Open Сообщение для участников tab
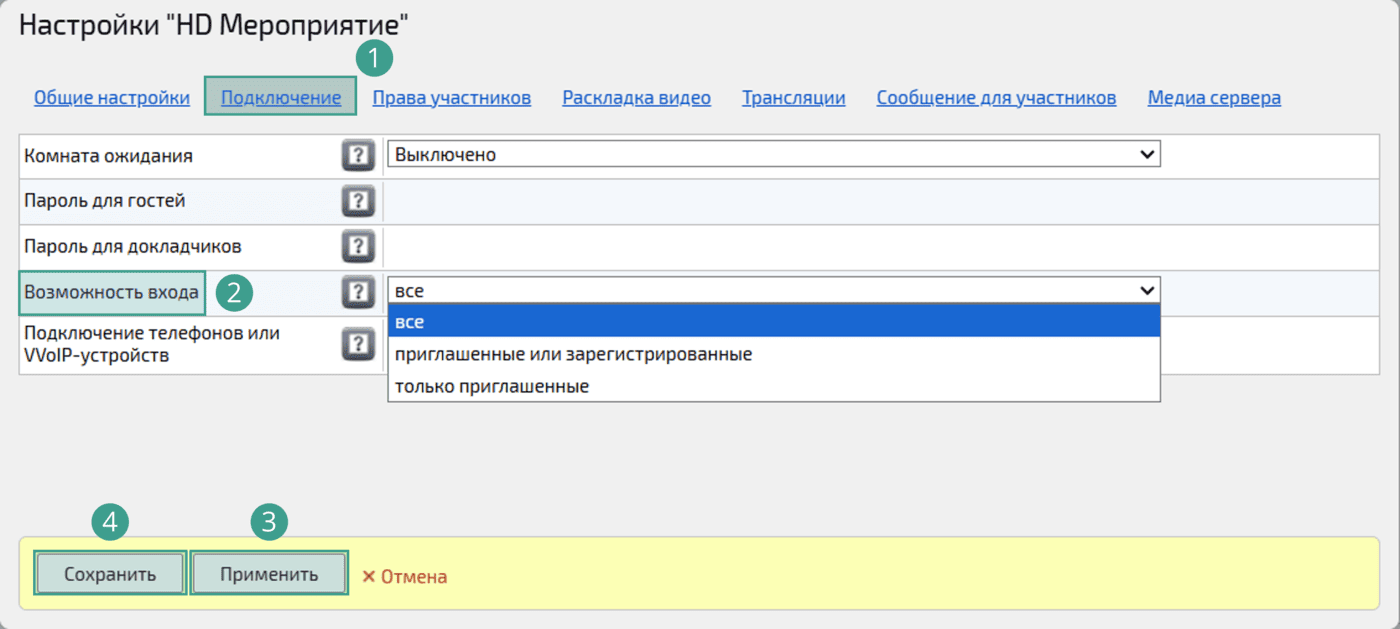 996,98
